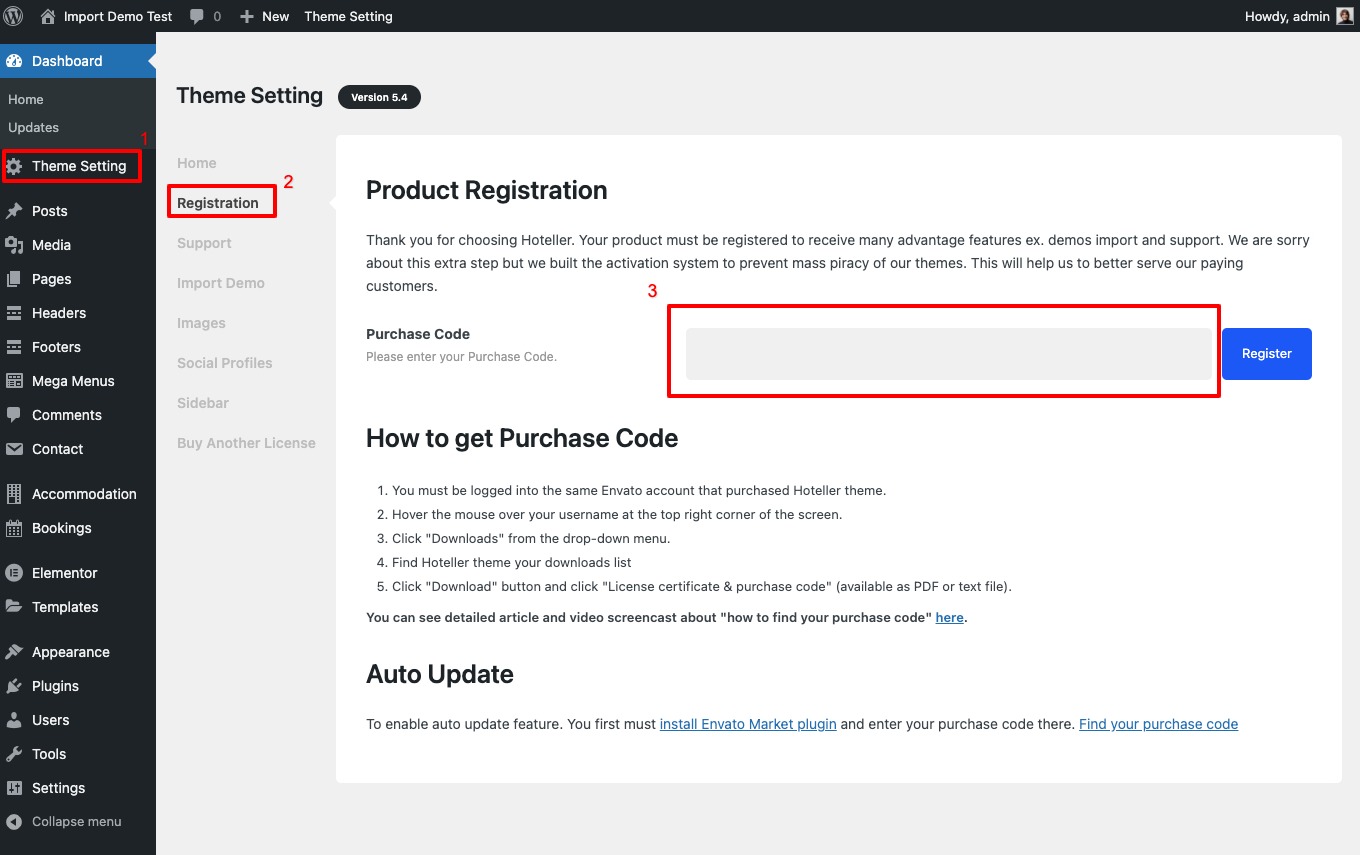1360x855 pixels.
Task: Select the Media library icon
Action: point(16,245)
